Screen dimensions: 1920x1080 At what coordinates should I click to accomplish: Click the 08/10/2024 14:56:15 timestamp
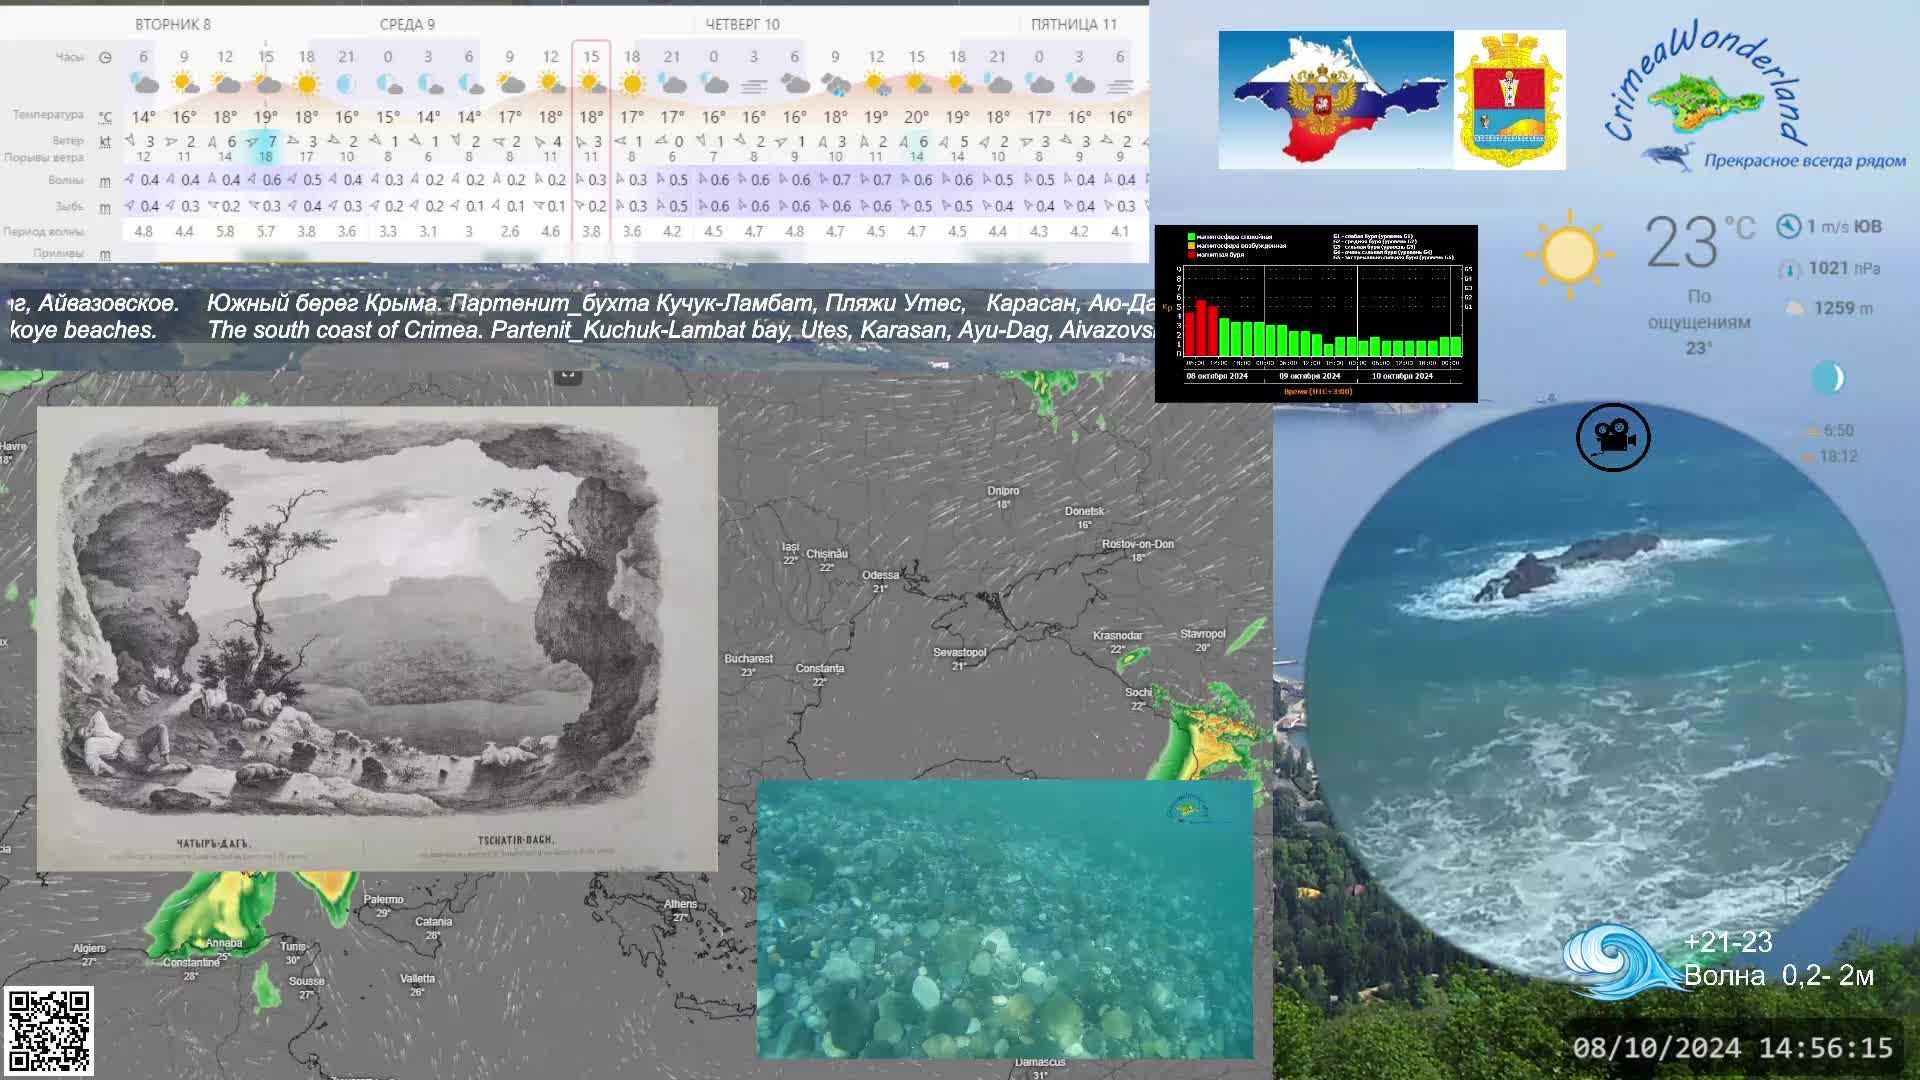(x=1732, y=1048)
